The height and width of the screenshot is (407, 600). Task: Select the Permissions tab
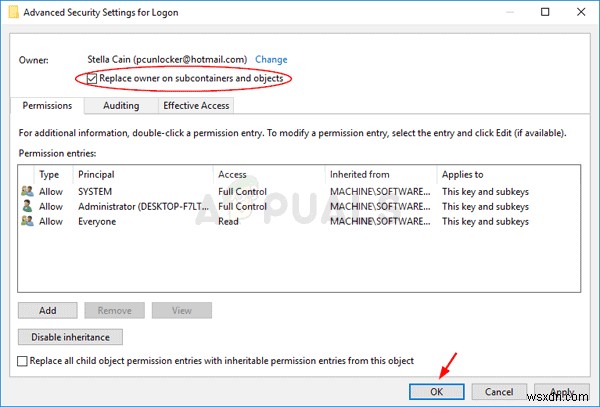point(47,105)
